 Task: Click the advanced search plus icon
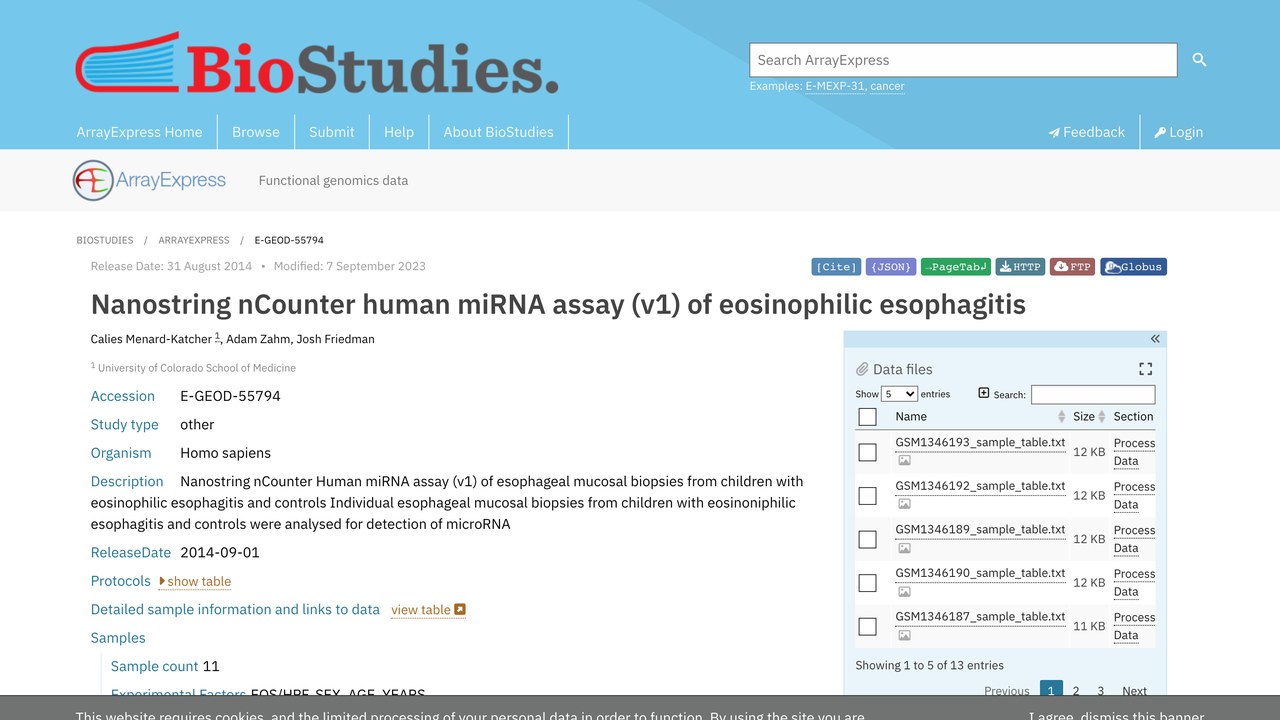pyautogui.click(x=984, y=393)
